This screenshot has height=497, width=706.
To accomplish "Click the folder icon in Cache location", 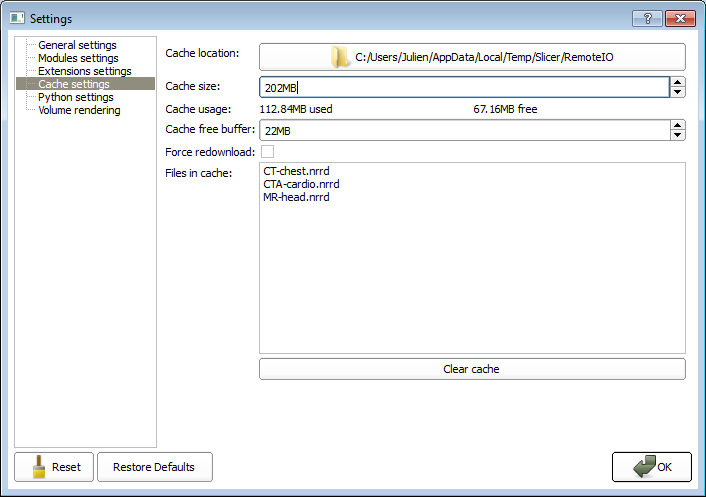I will (341, 57).
